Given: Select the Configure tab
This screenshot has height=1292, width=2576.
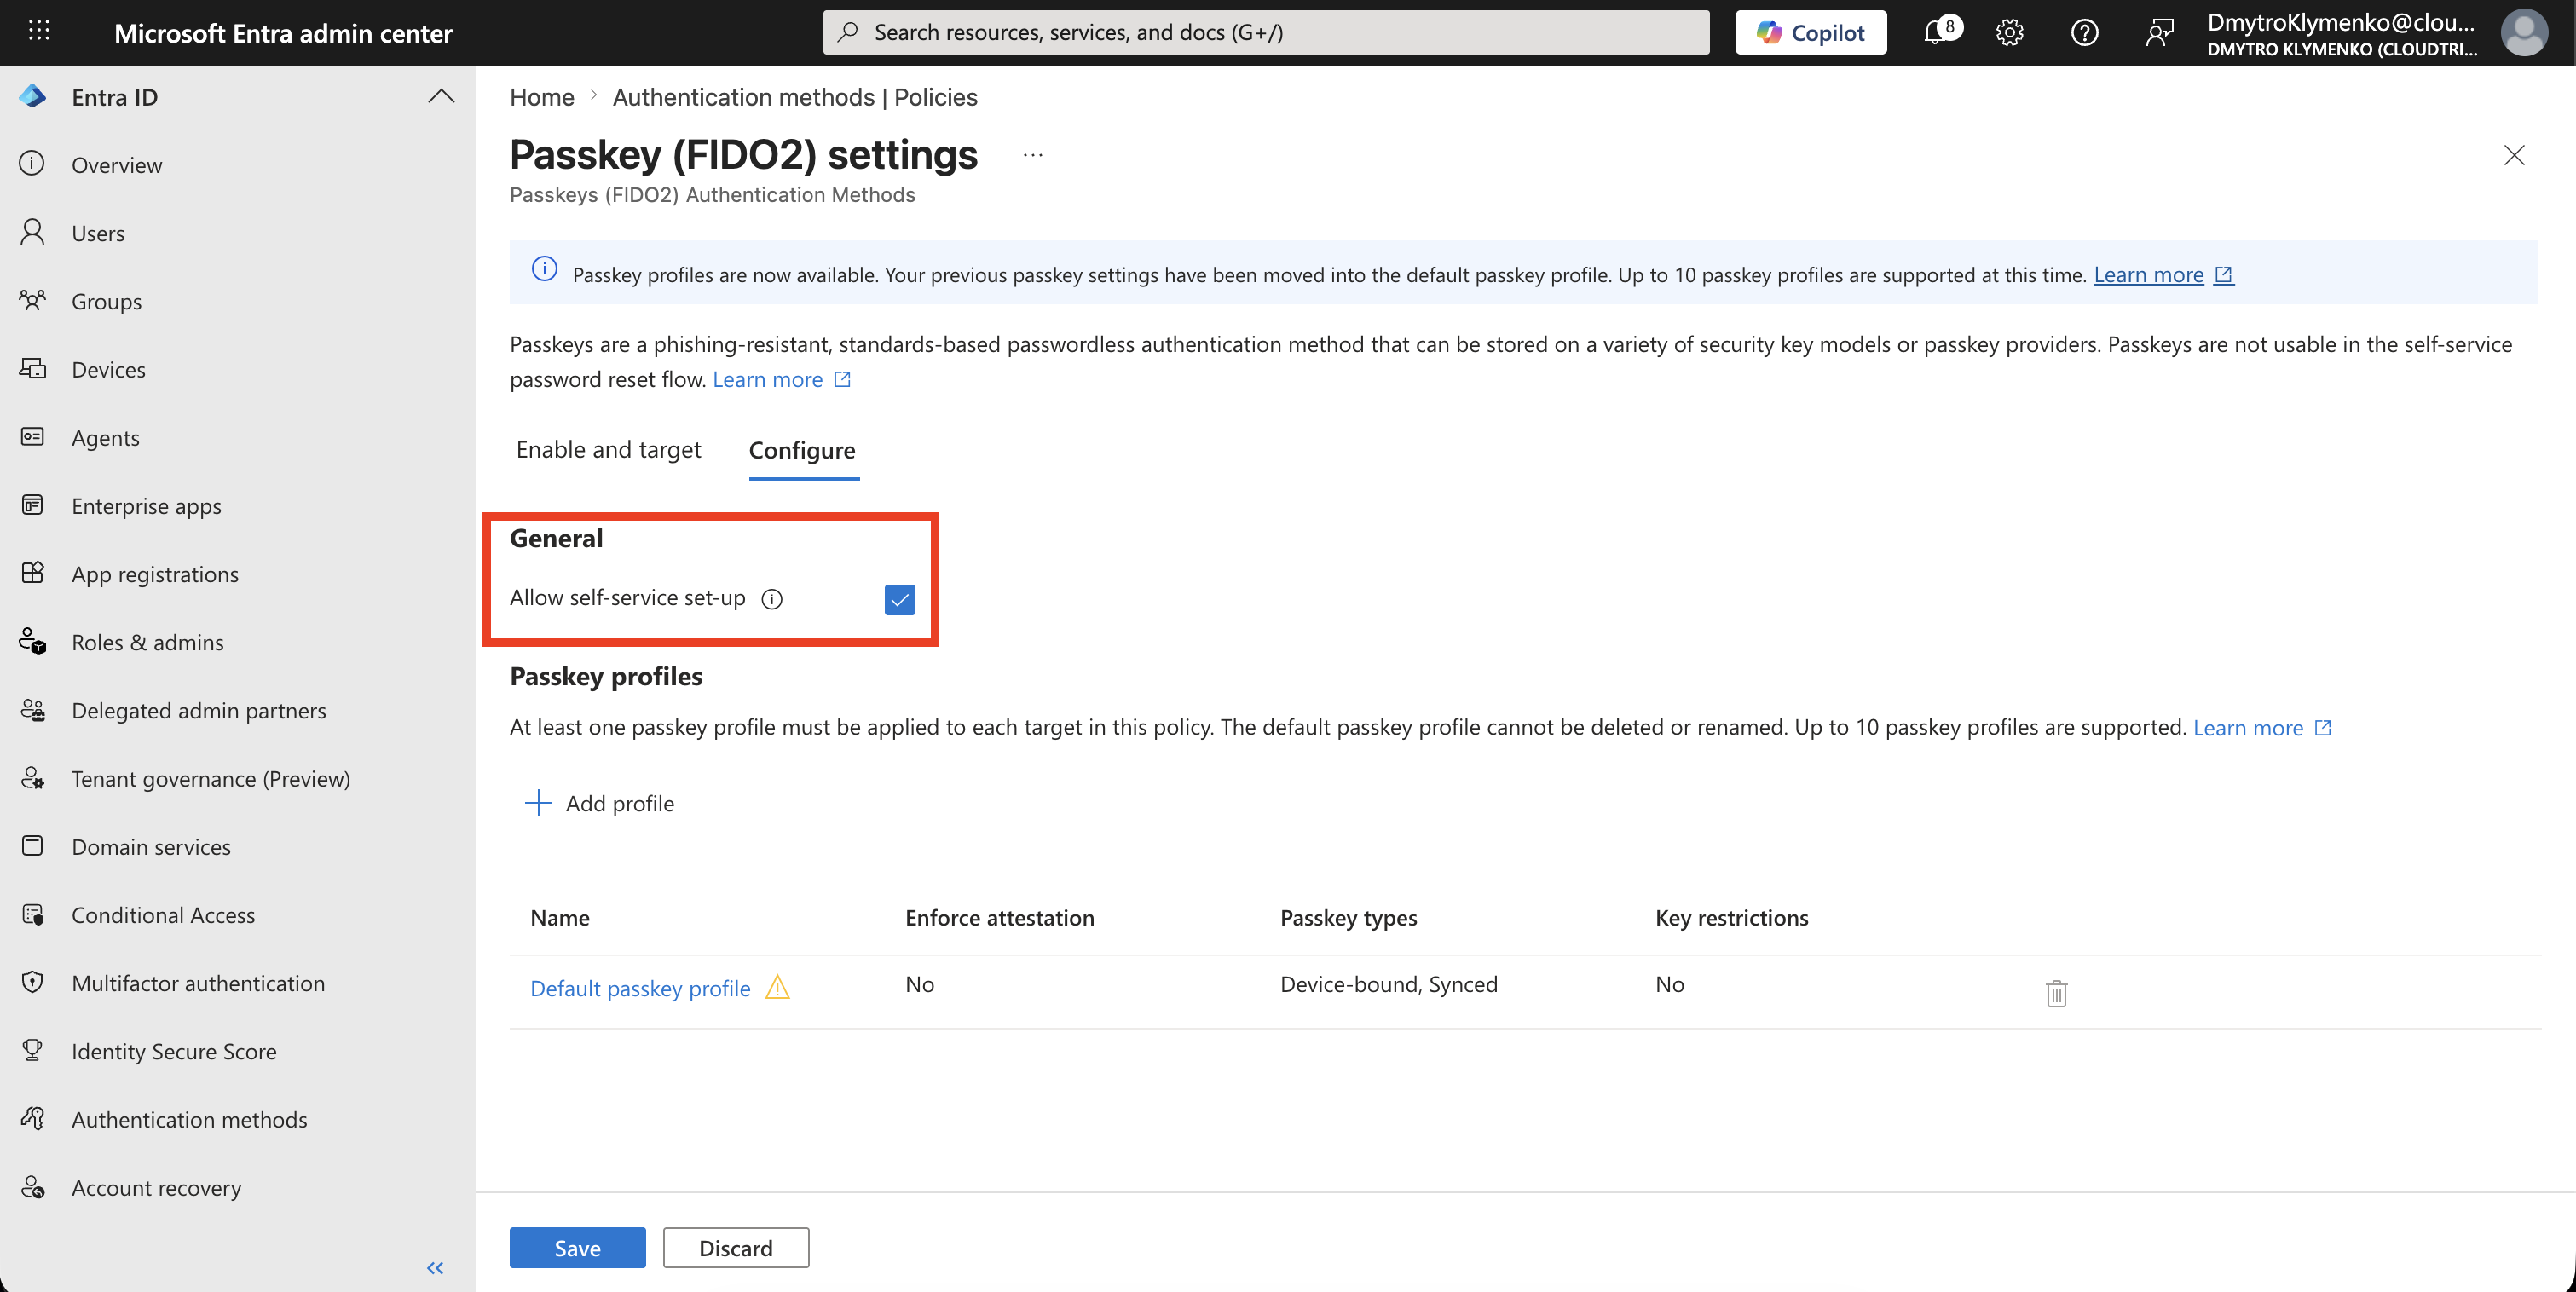Looking at the screenshot, I should click(x=802, y=450).
